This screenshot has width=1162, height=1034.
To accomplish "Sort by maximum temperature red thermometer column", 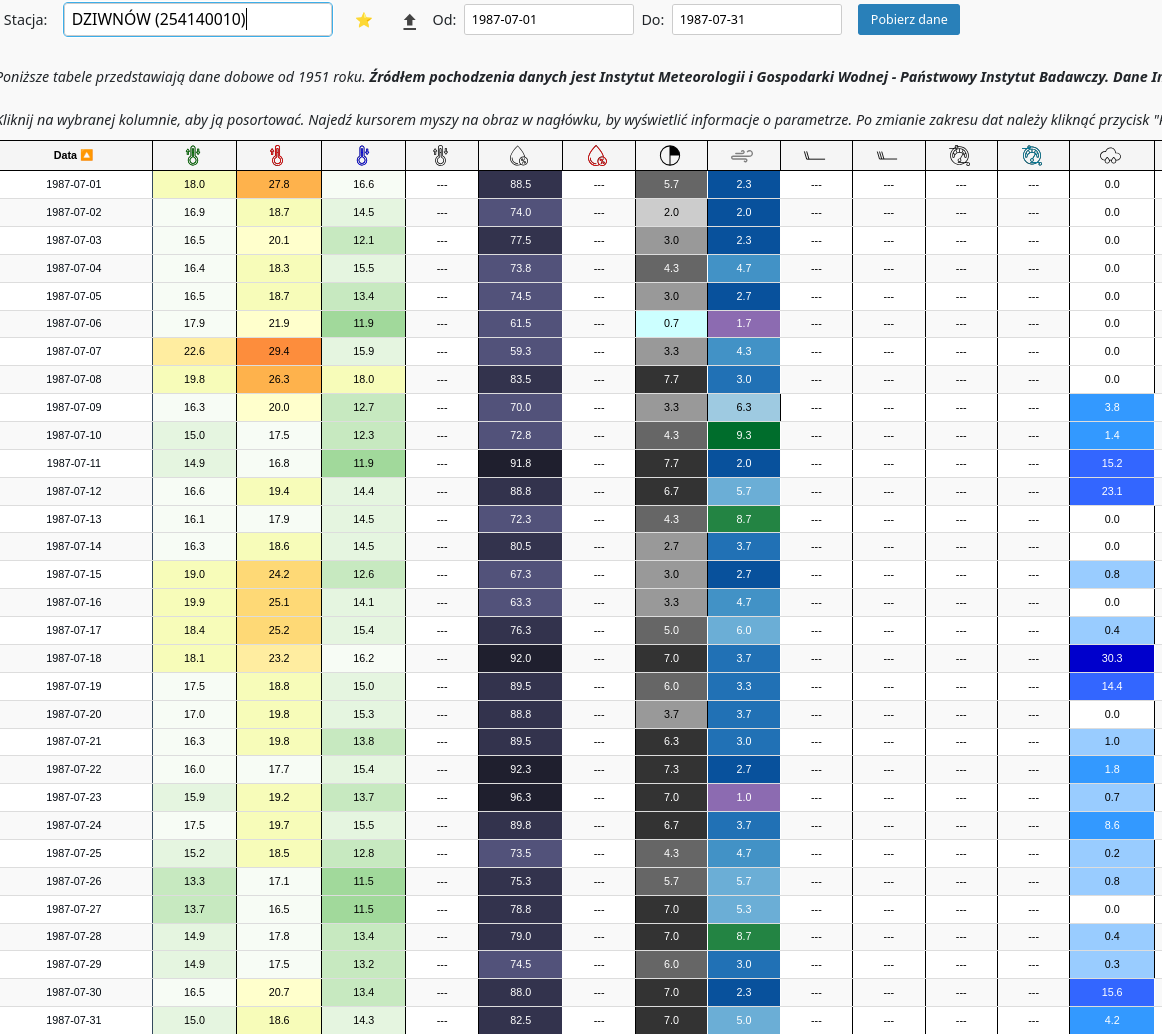I will (x=278, y=156).
